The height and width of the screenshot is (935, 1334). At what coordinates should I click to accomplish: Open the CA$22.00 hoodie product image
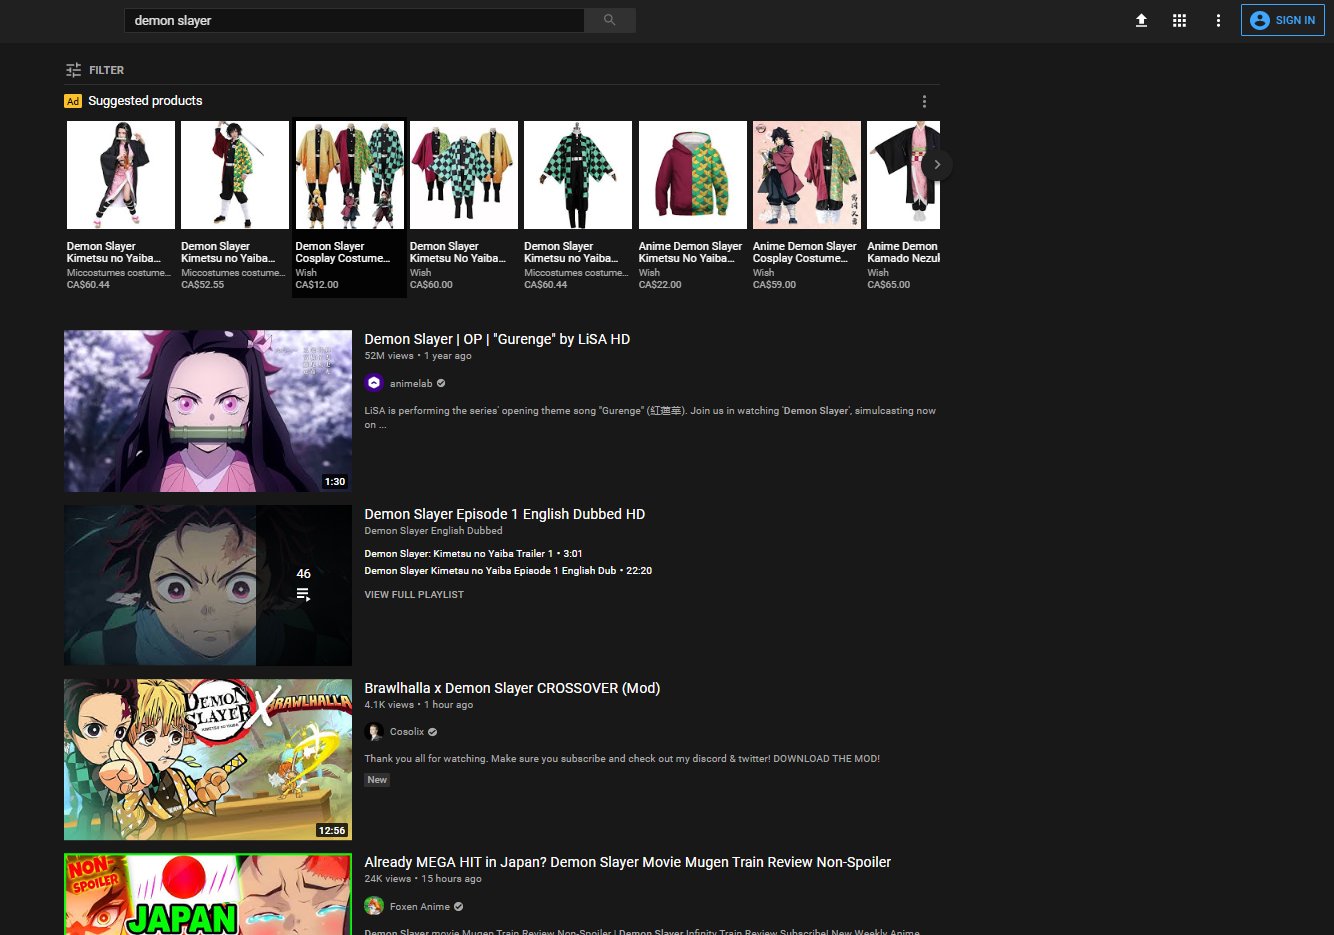(692, 175)
